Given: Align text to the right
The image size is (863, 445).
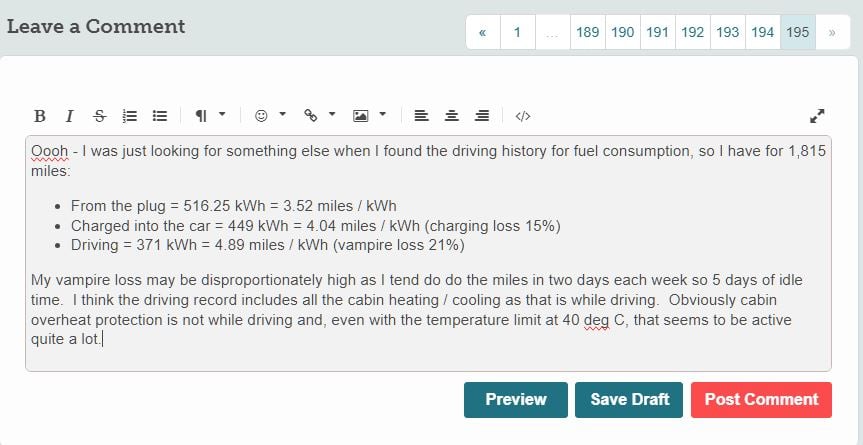Looking at the screenshot, I should click(x=482, y=116).
